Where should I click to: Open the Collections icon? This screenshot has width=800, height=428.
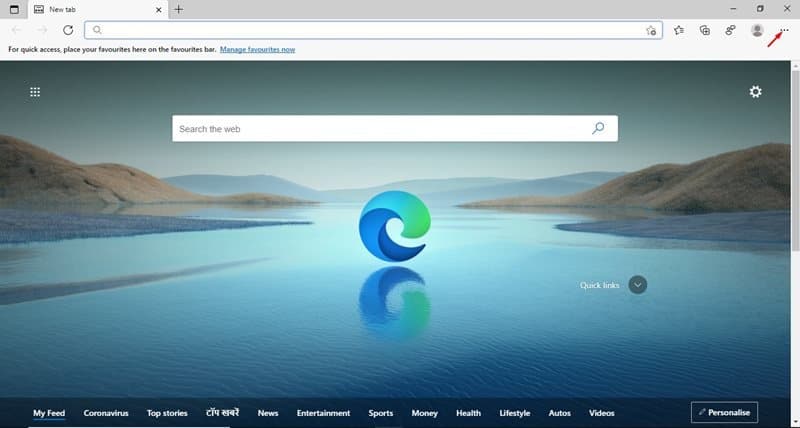click(705, 30)
